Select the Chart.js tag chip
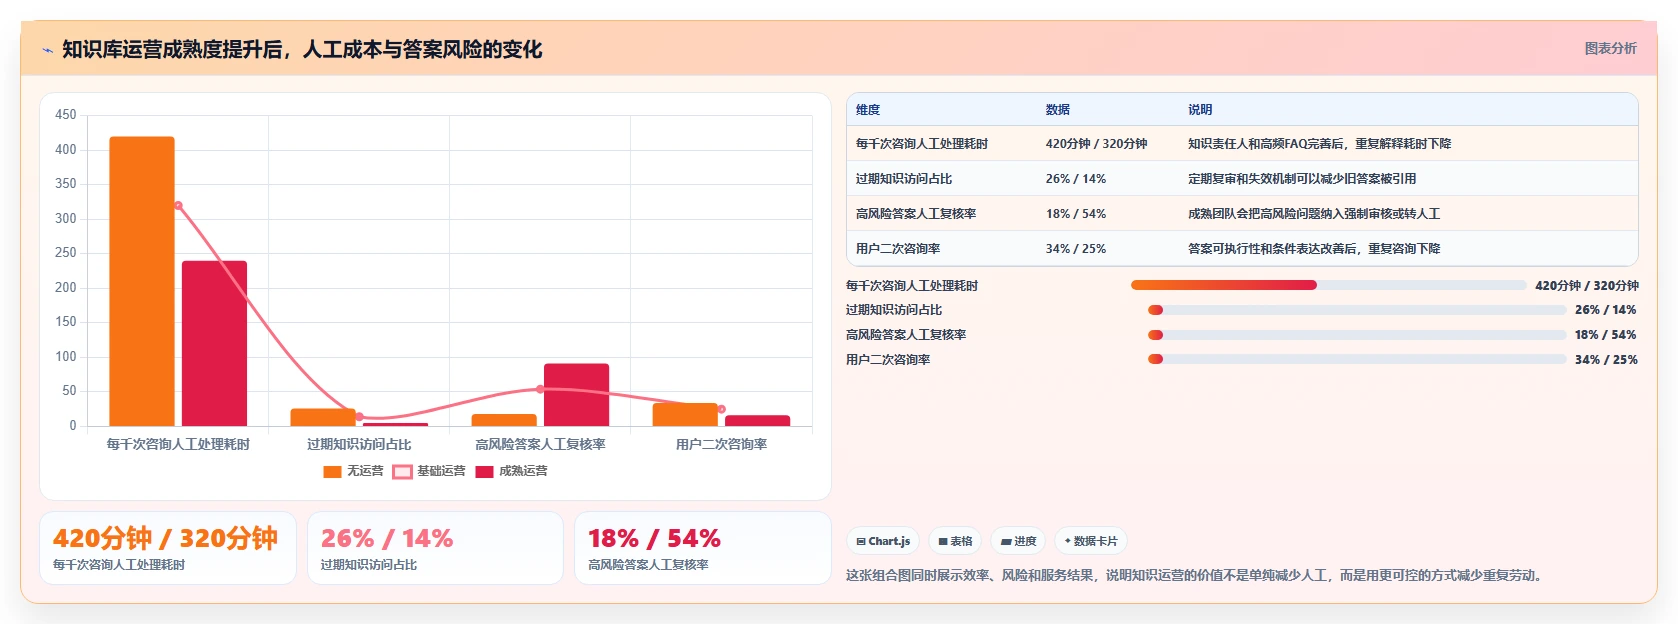 (x=883, y=541)
